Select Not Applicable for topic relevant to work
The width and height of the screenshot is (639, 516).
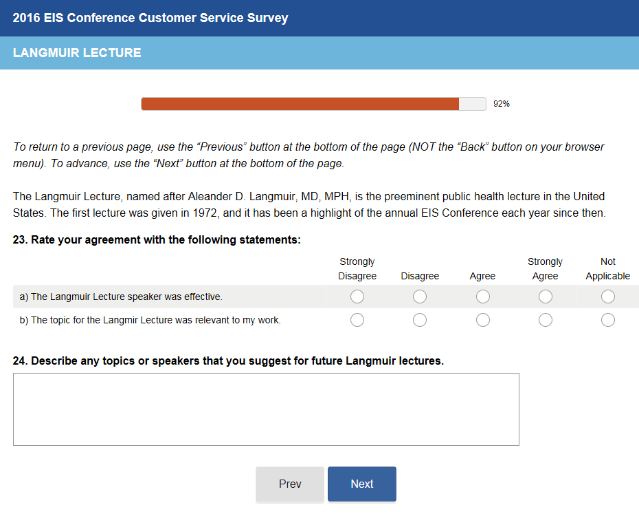coord(608,320)
